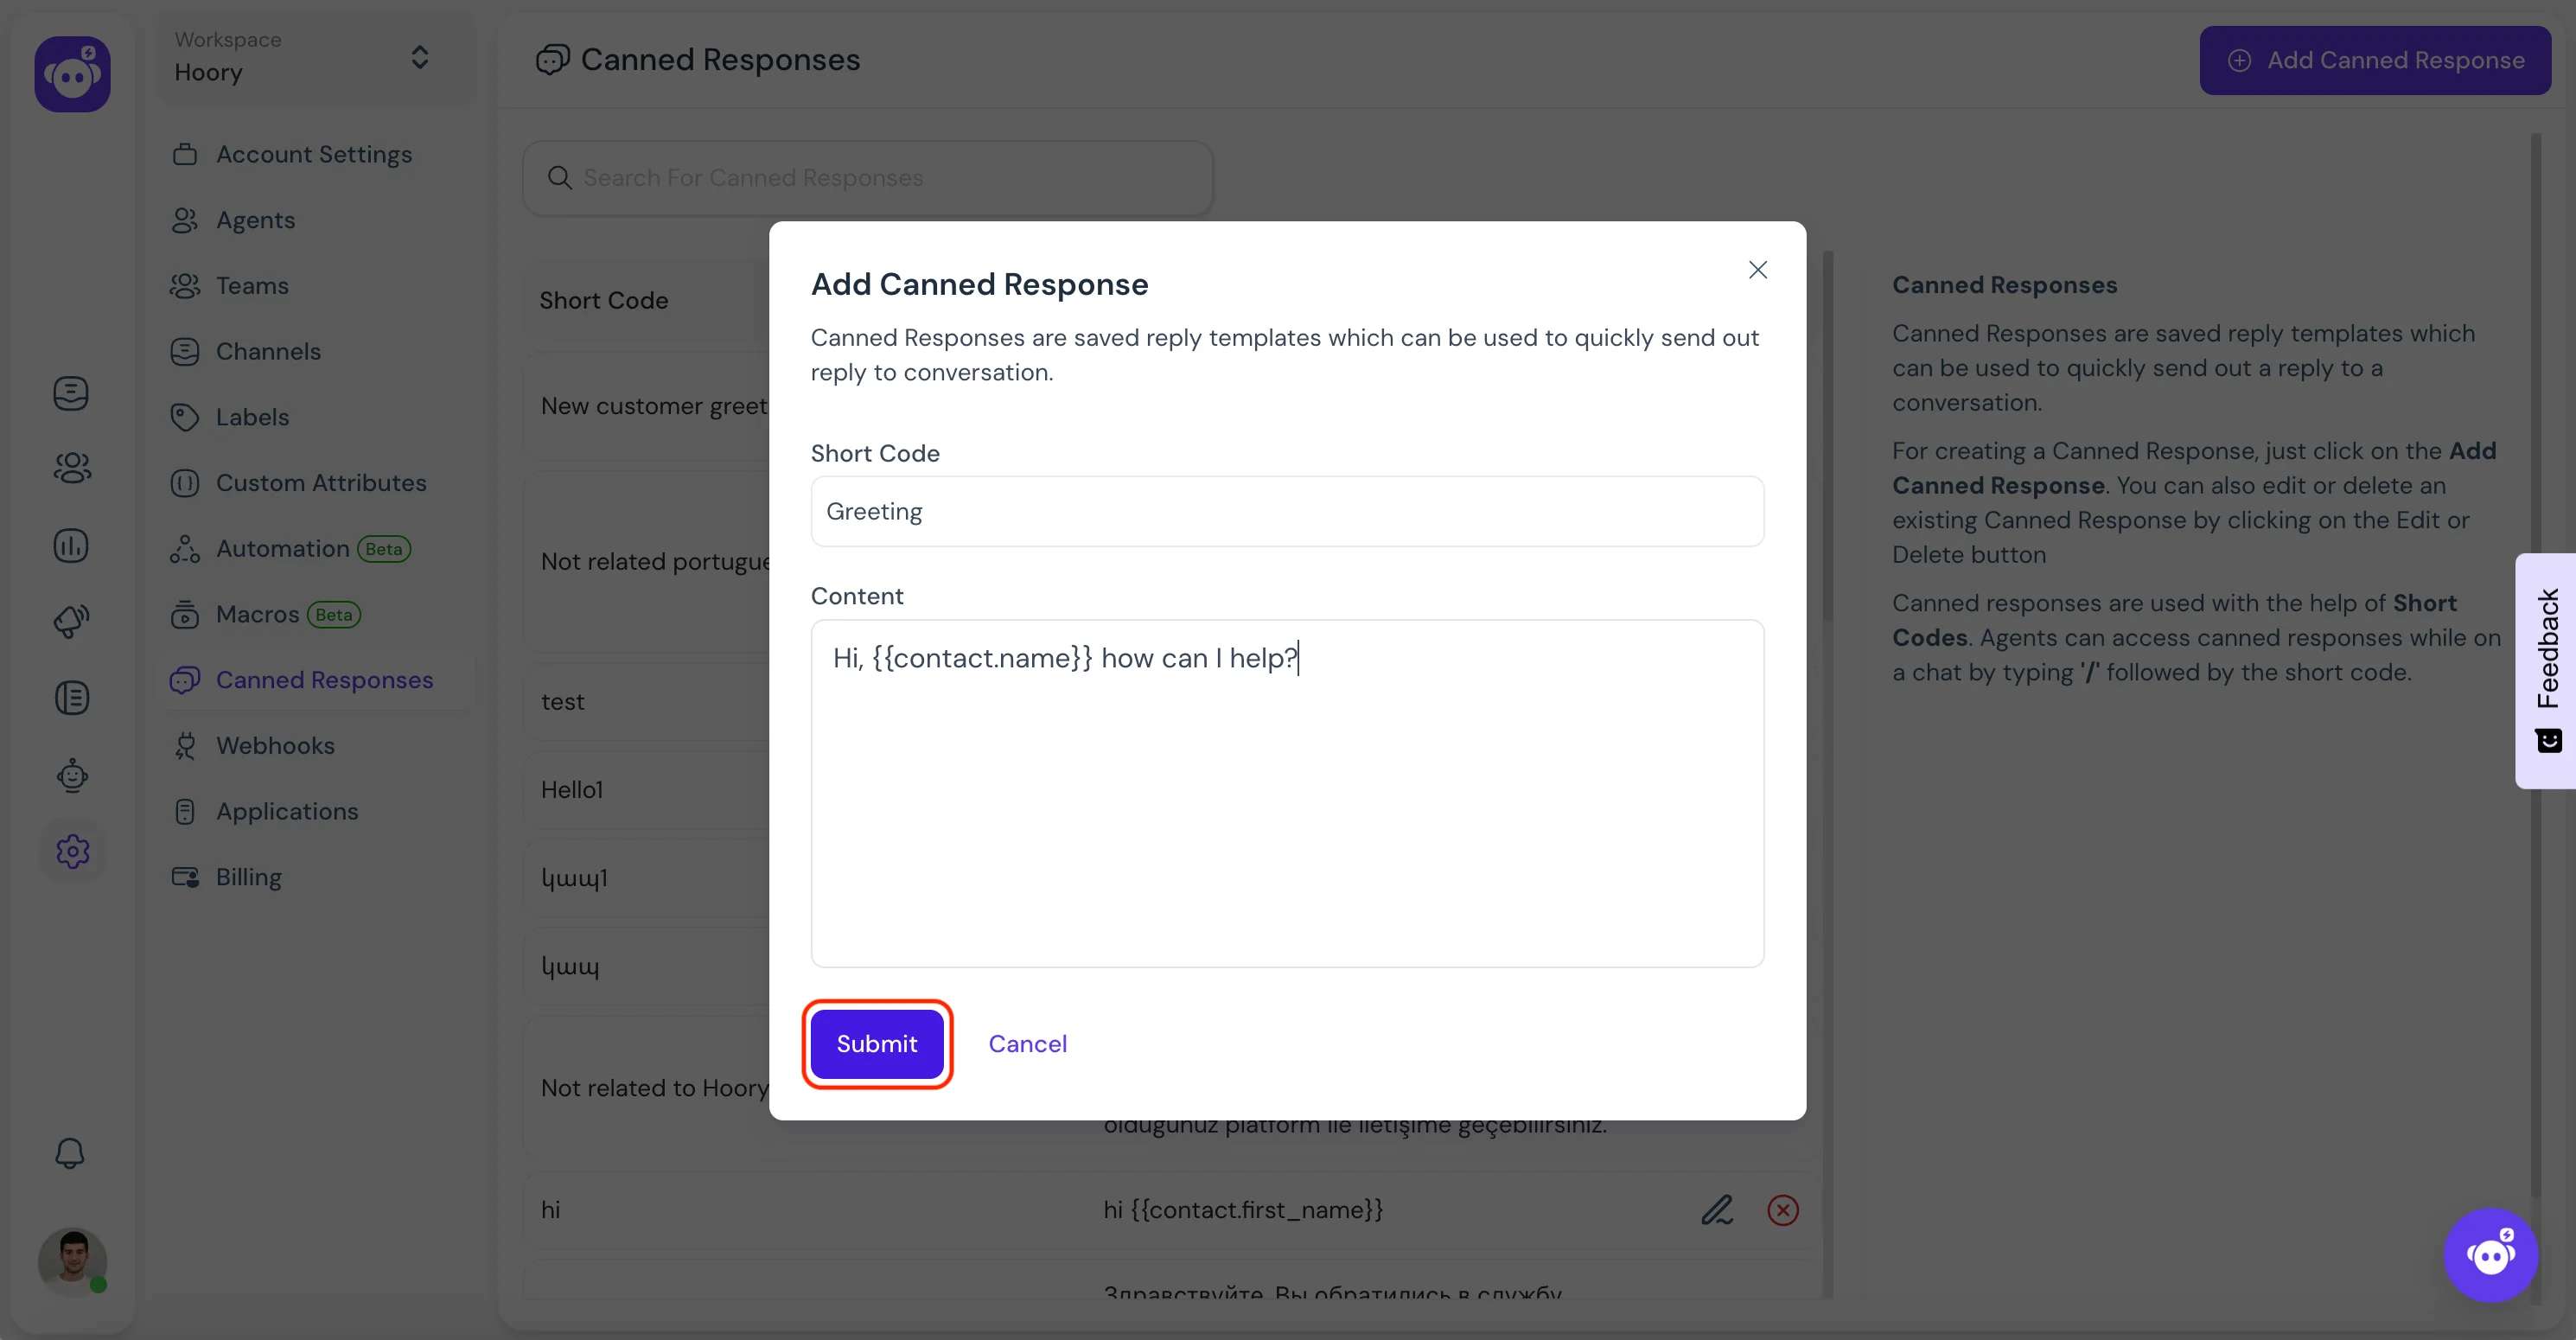Click the edit icon for the hi response
This screenshot has width=2576, height=1340.
(1718, 1207)
